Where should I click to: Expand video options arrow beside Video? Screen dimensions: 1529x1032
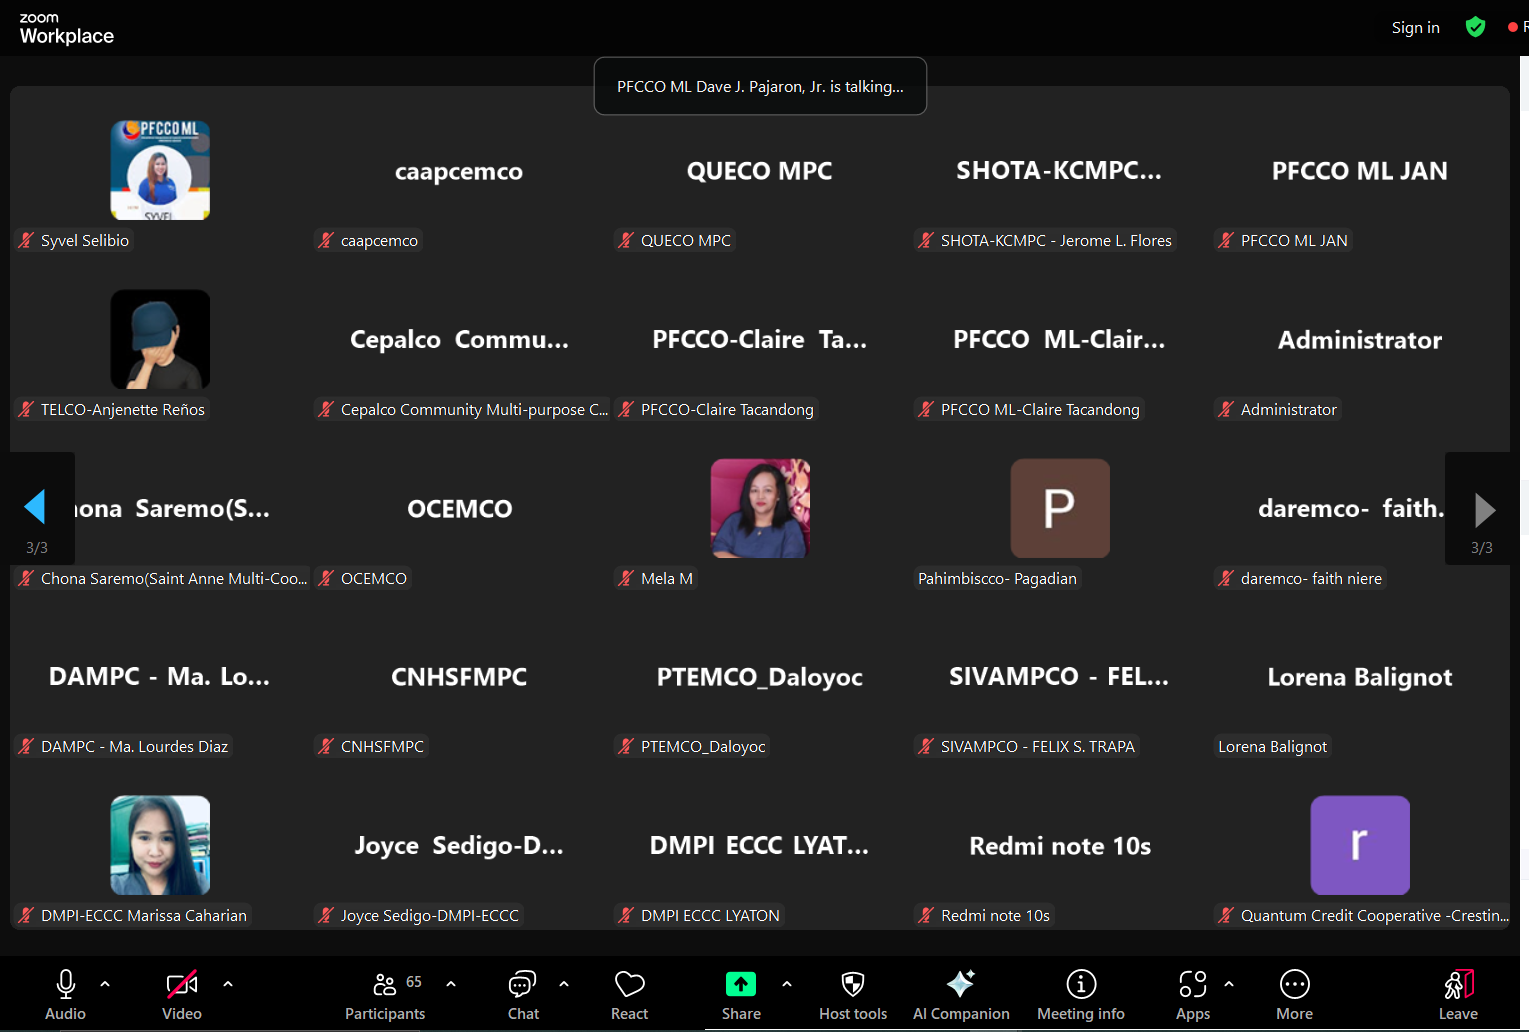(228, 984)
